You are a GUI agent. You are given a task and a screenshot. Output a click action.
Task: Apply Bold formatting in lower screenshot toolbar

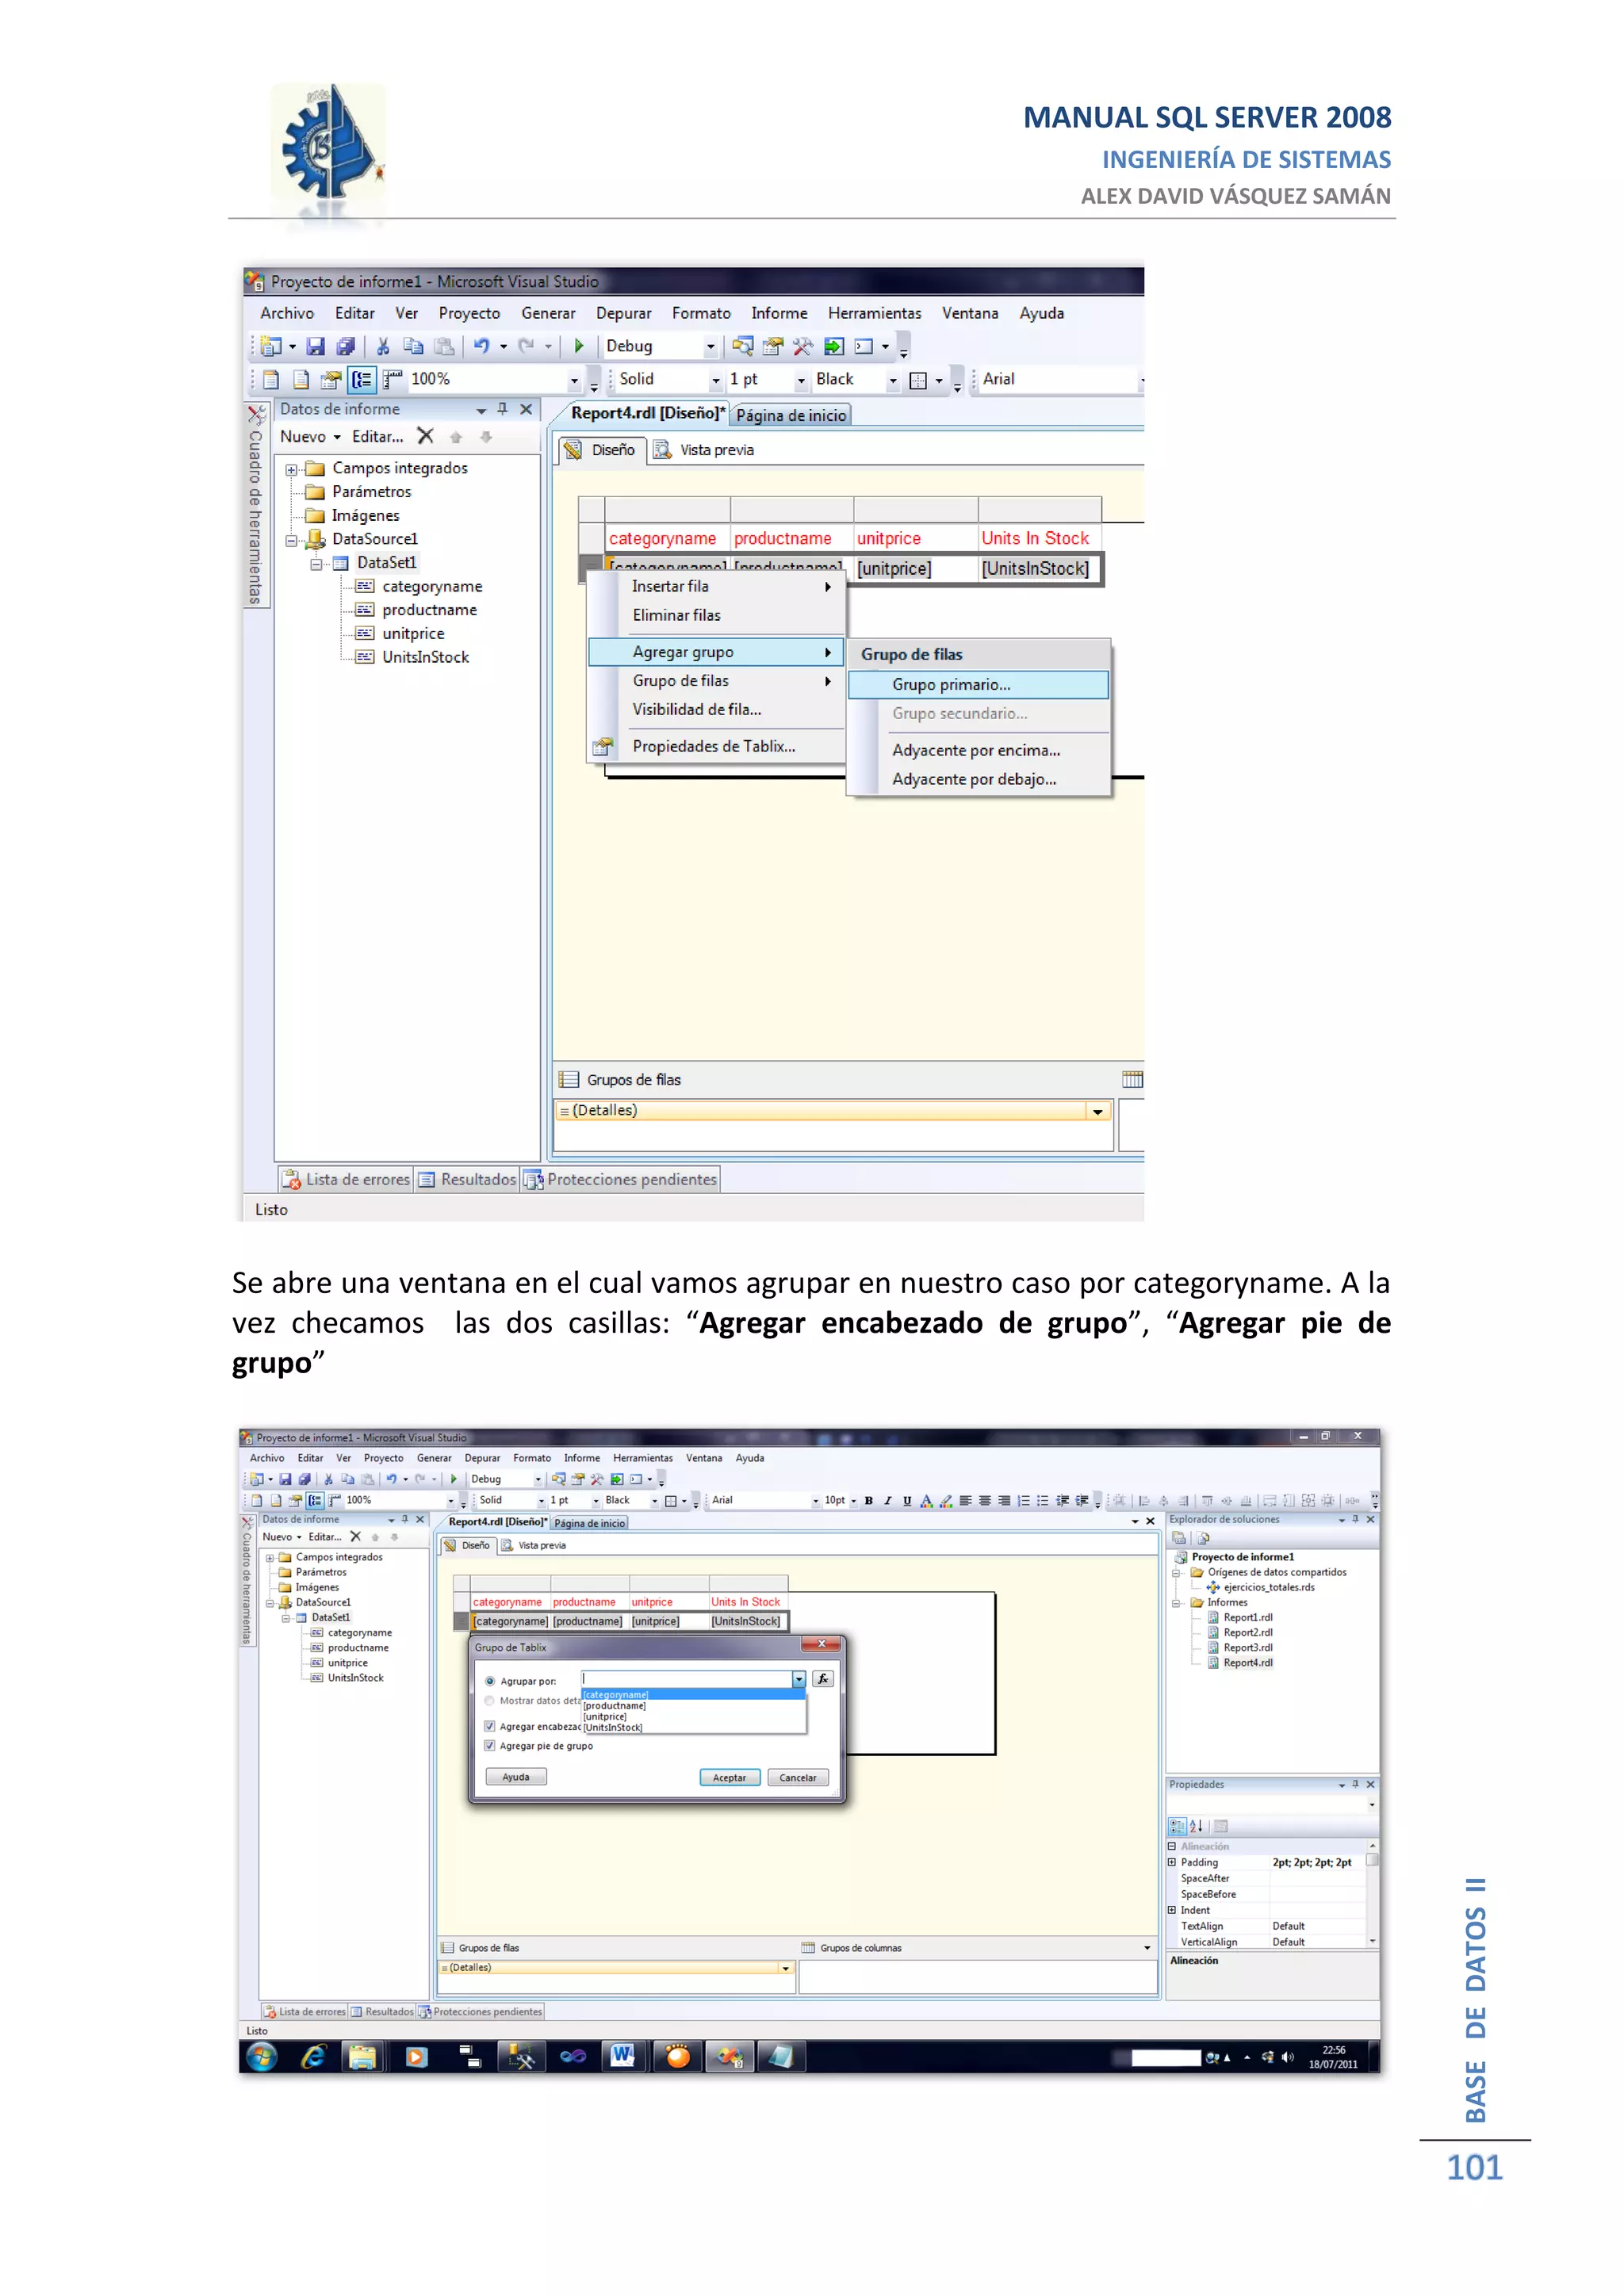coord(868,1500)
